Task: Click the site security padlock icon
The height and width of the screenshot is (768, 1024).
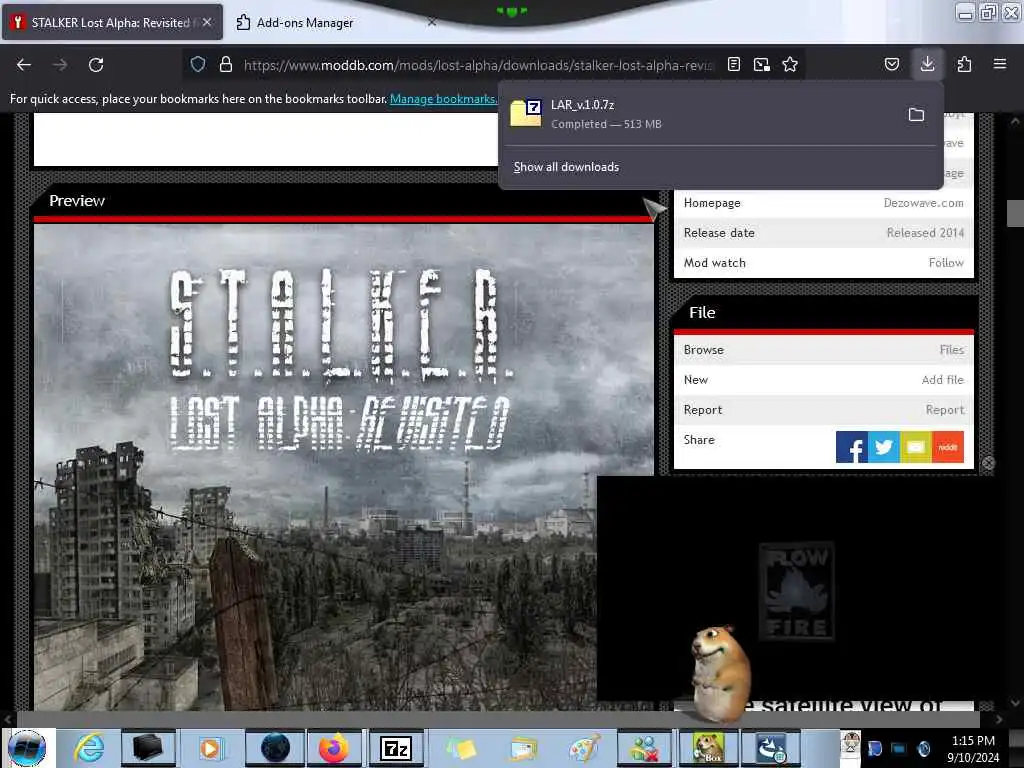Action: click(x=226, y=64)
